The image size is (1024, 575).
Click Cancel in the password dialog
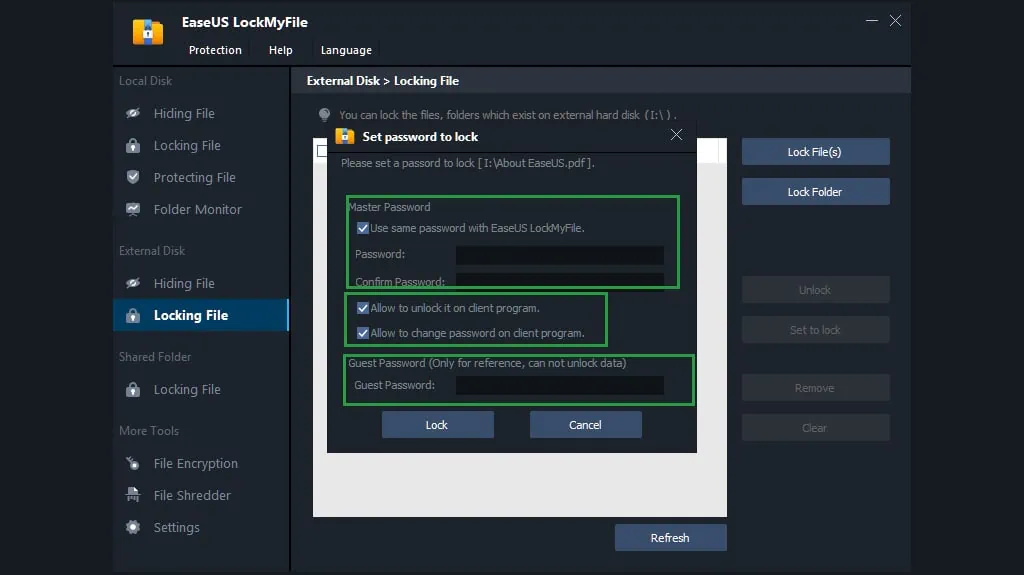(585, 425)
